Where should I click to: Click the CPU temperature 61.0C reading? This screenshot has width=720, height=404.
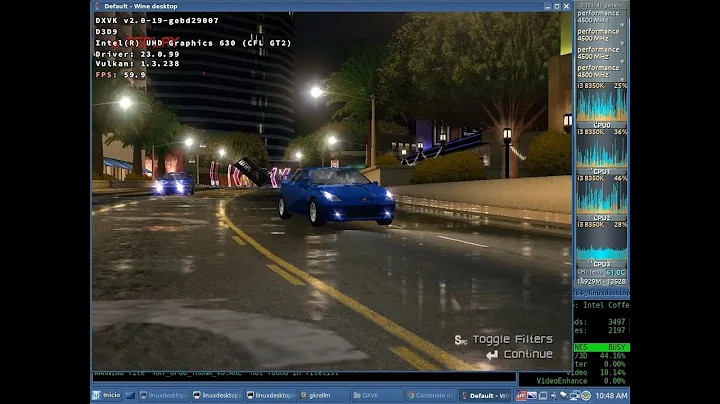pyautogui.click(x=615, y=272)
